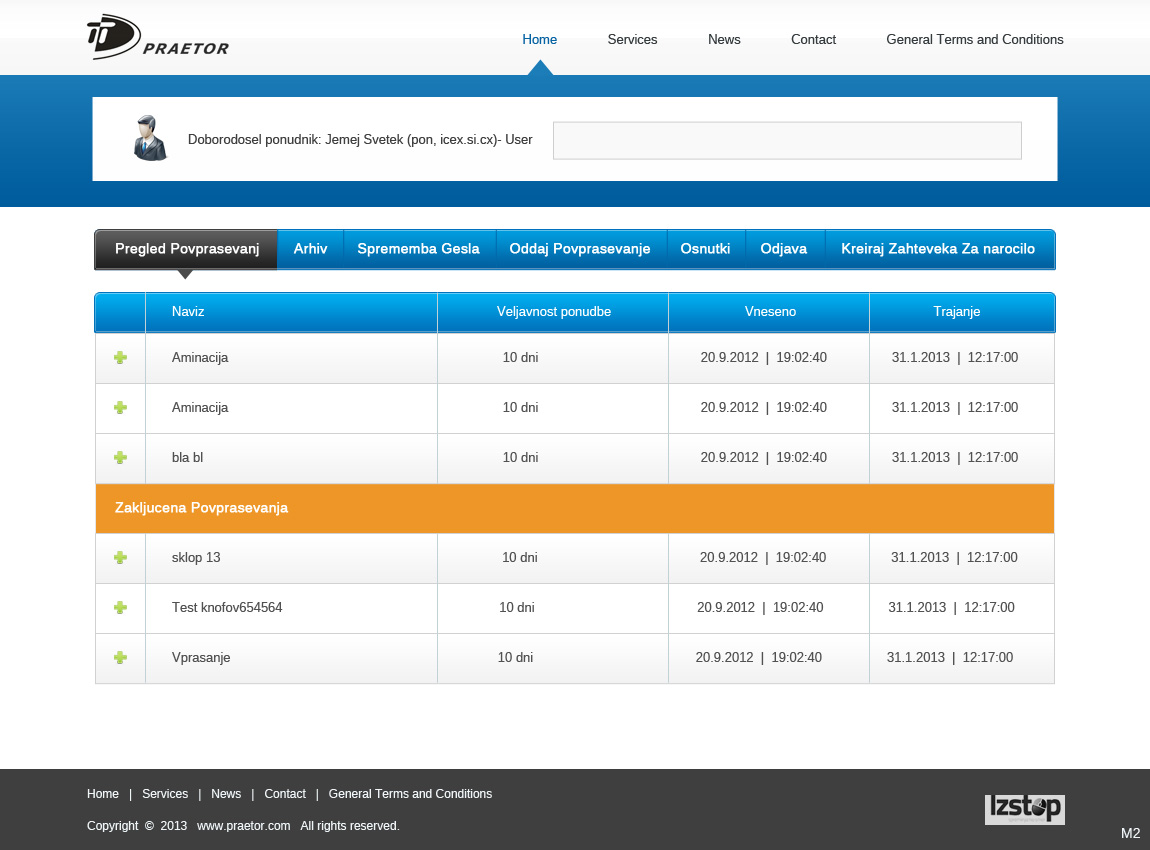
Task: Click the user avatar icon
Action: click(150, 138)
